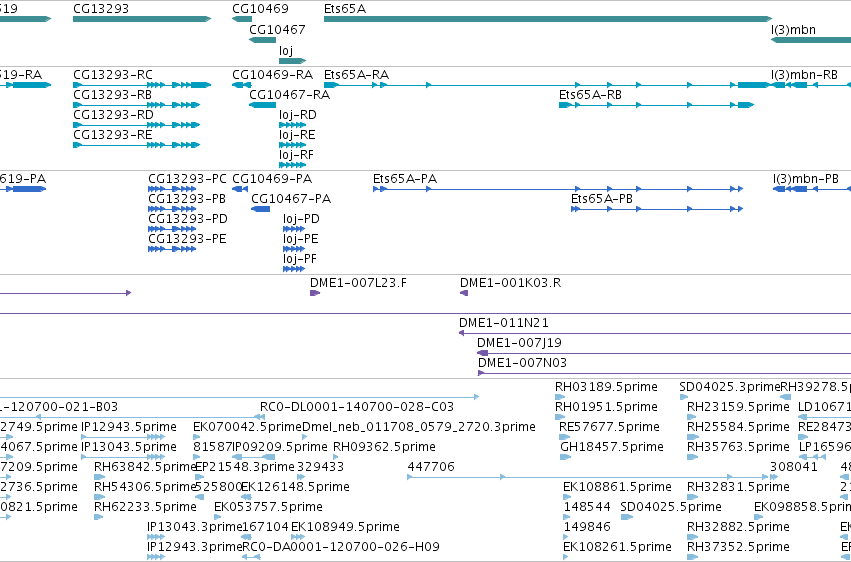Select the Ets65A-RB transcript label

590,95
